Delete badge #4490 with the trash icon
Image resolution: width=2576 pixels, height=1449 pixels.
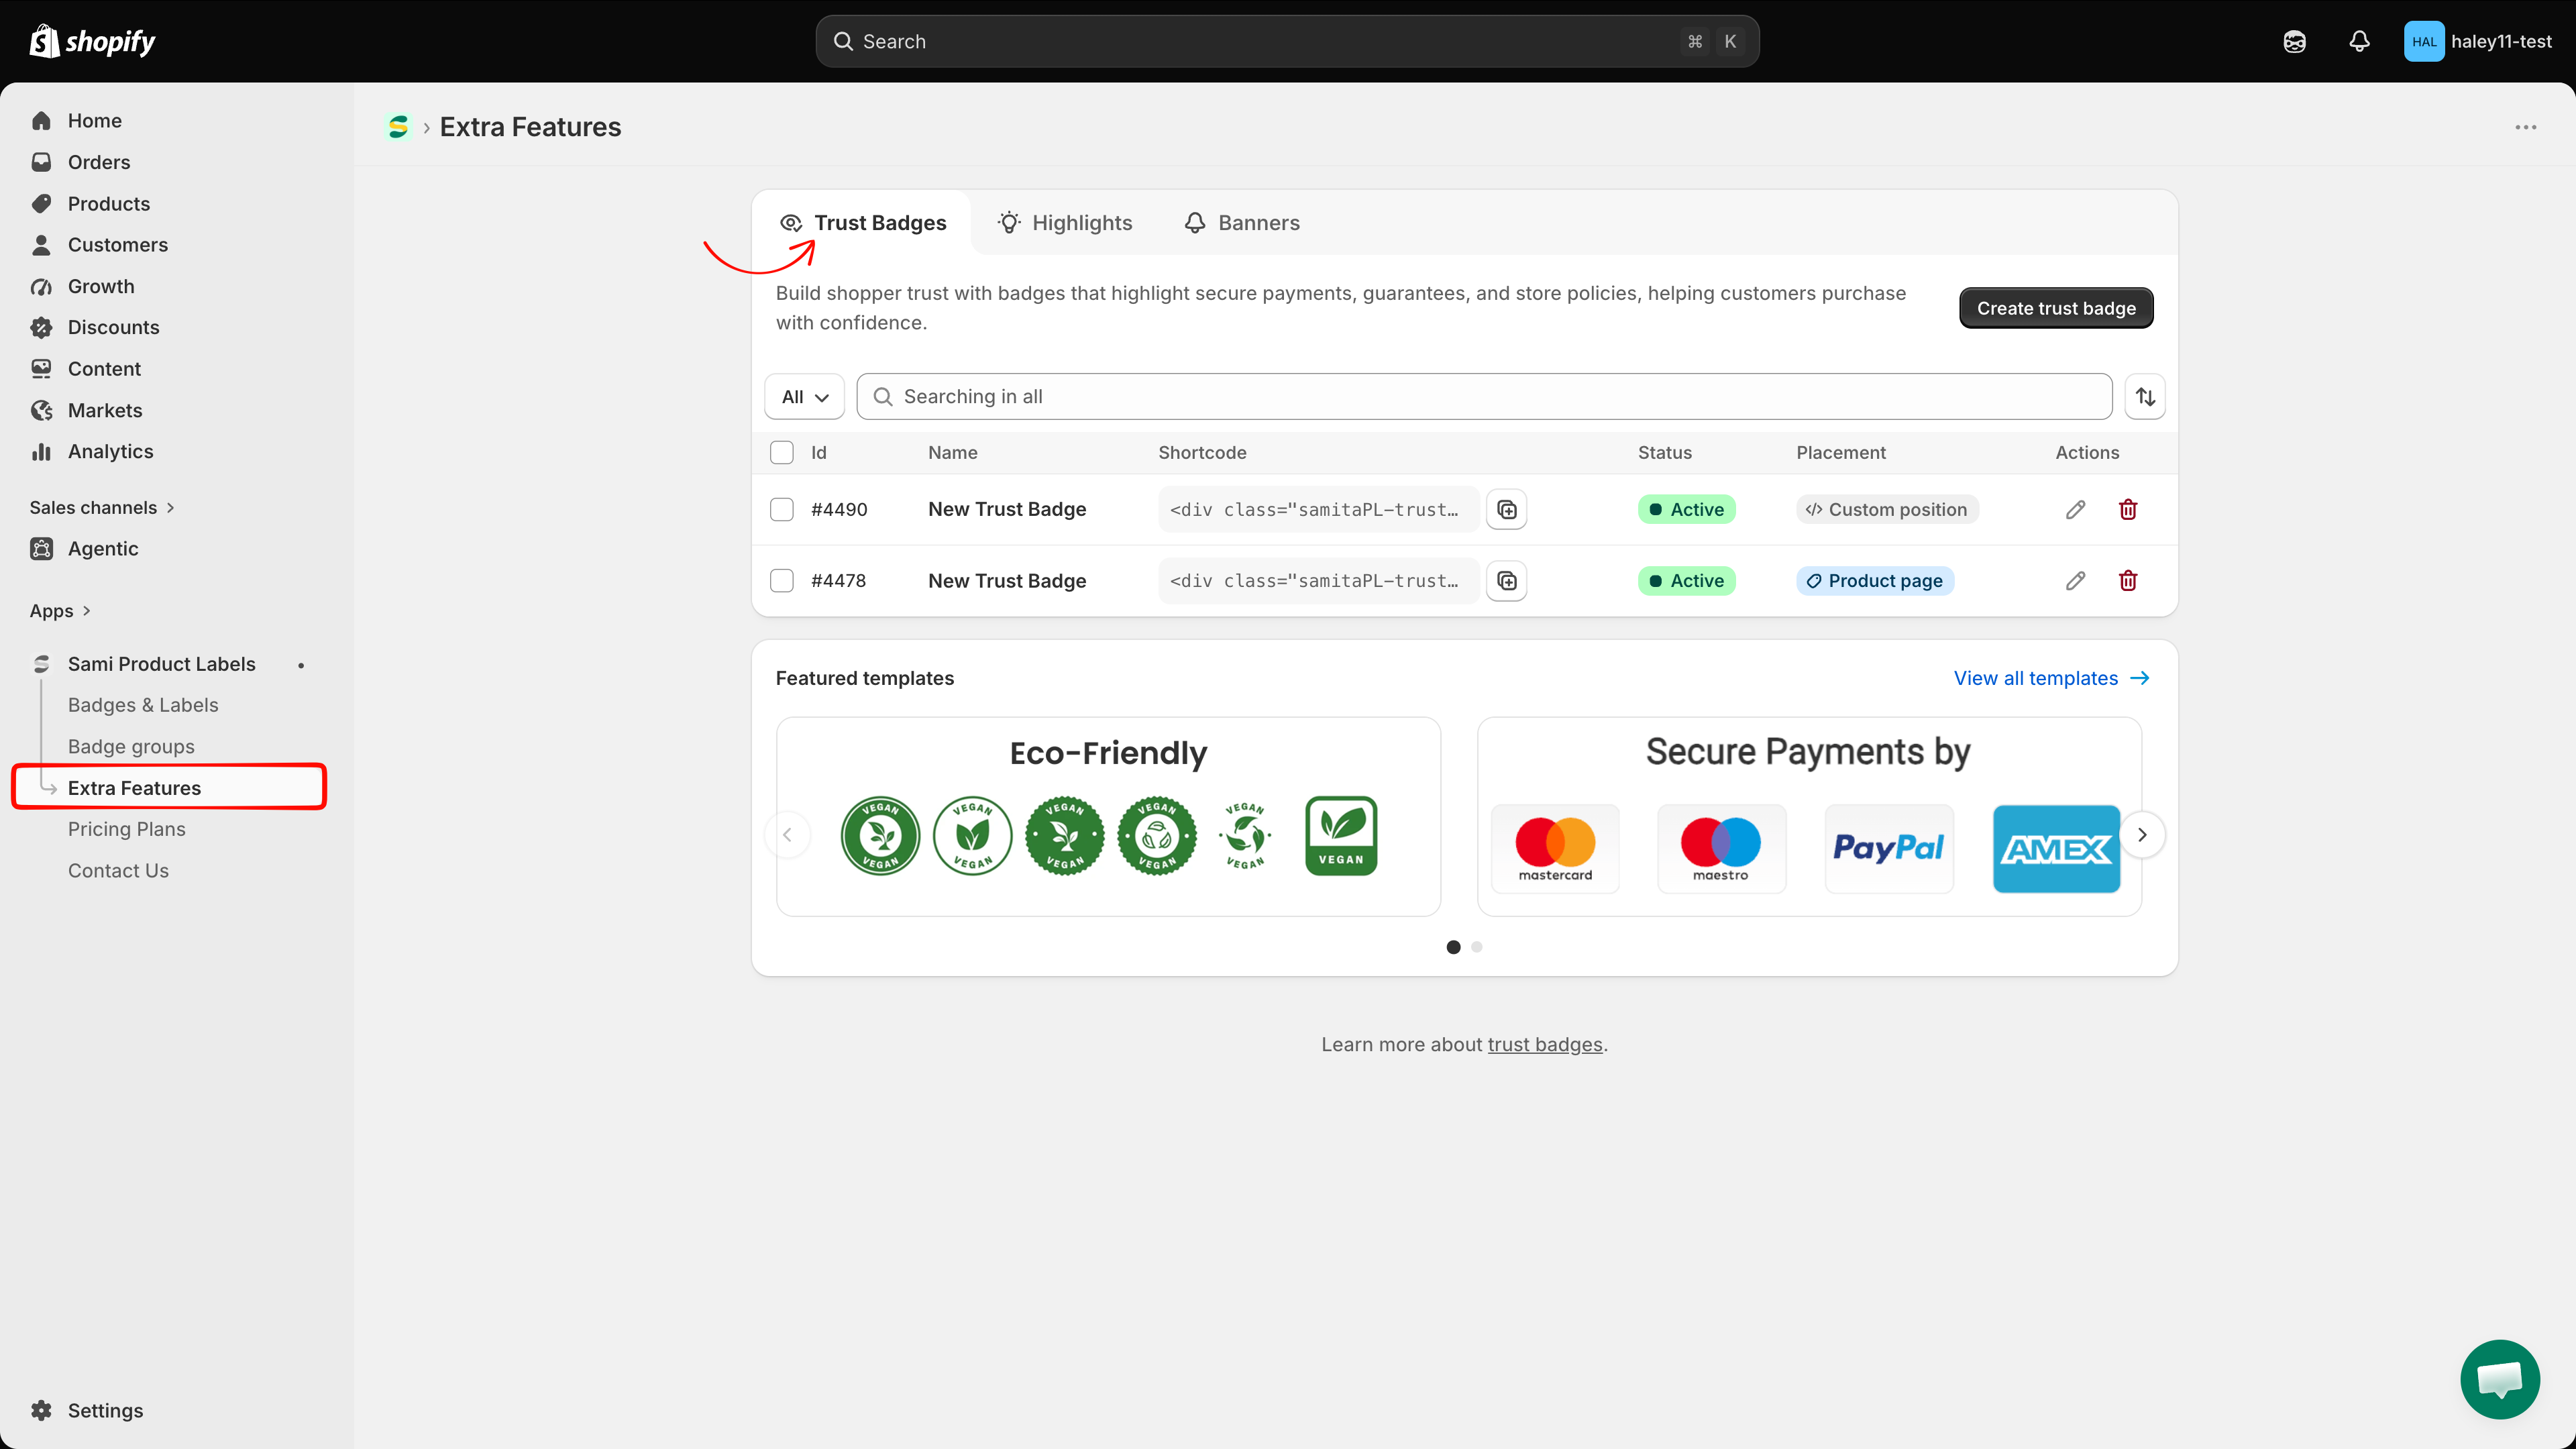(x=2128, y=509)
